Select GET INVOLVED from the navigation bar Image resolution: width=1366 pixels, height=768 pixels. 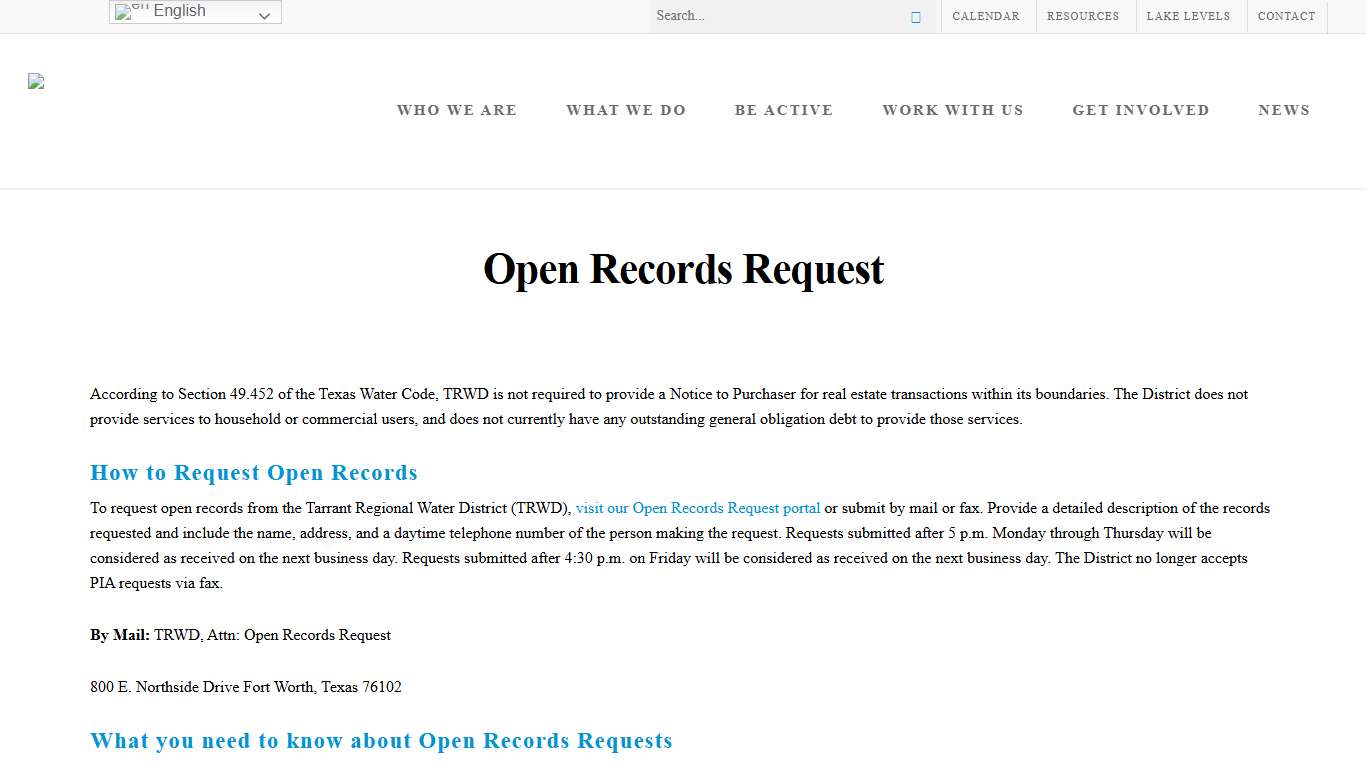(x=1141, y=110)
